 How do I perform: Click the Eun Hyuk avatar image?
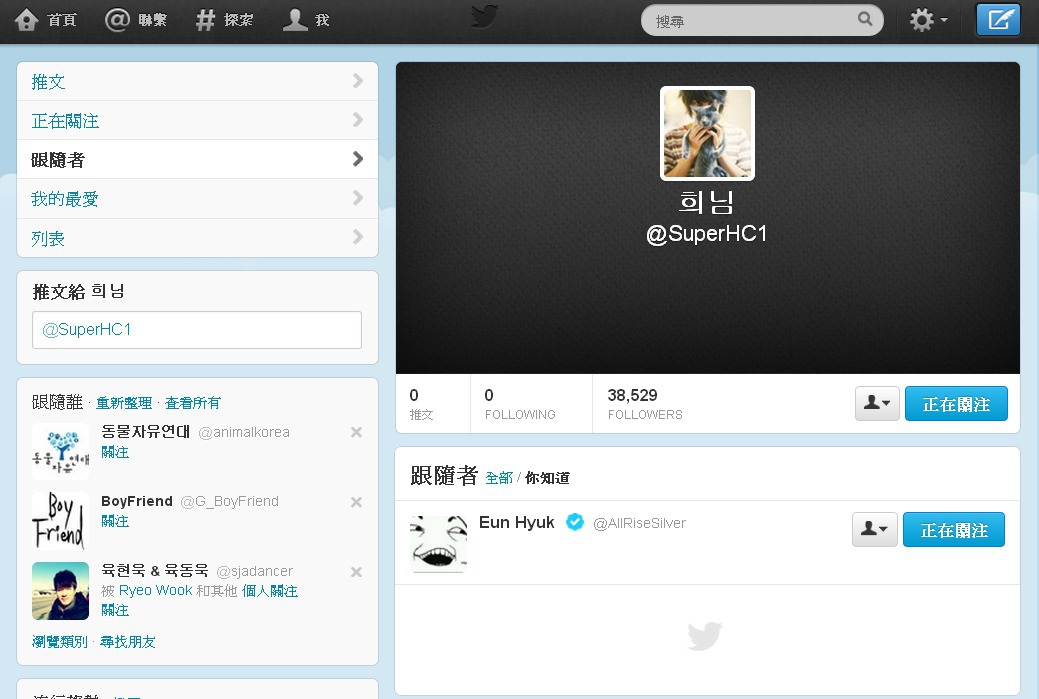point(439,543)
